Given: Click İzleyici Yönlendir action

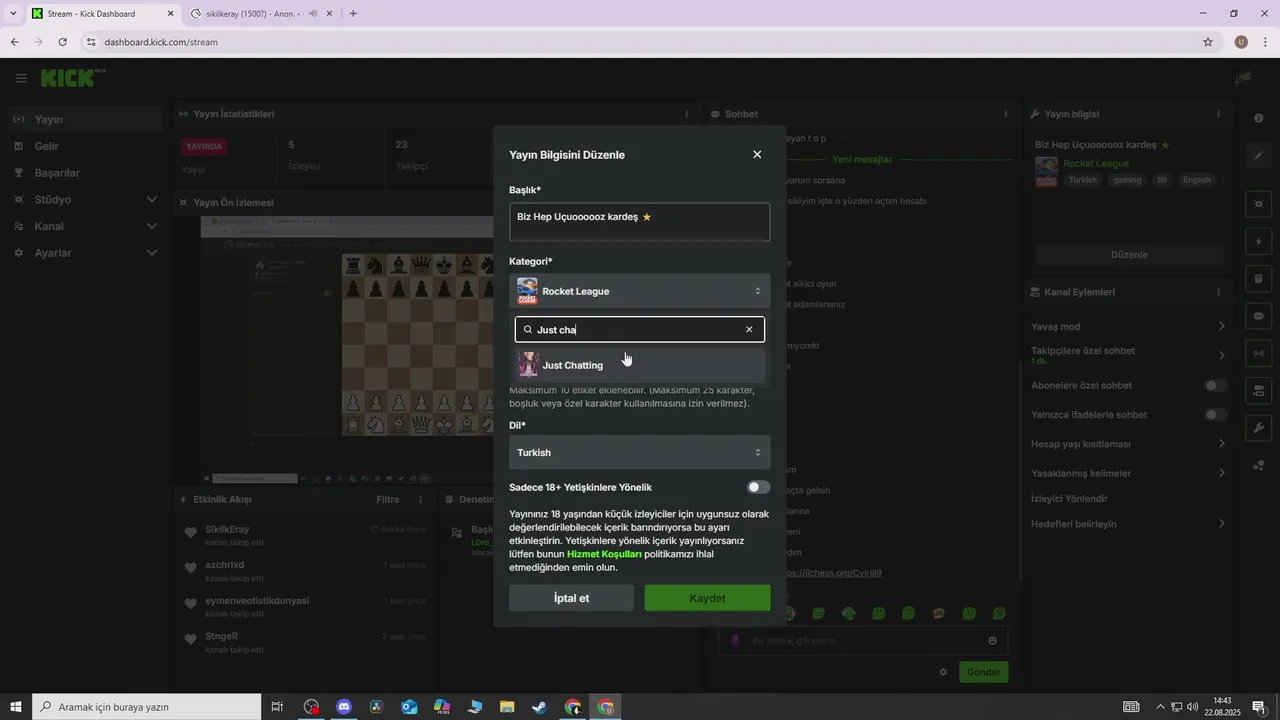Looking at the screenshot, I should point(1069,498).
